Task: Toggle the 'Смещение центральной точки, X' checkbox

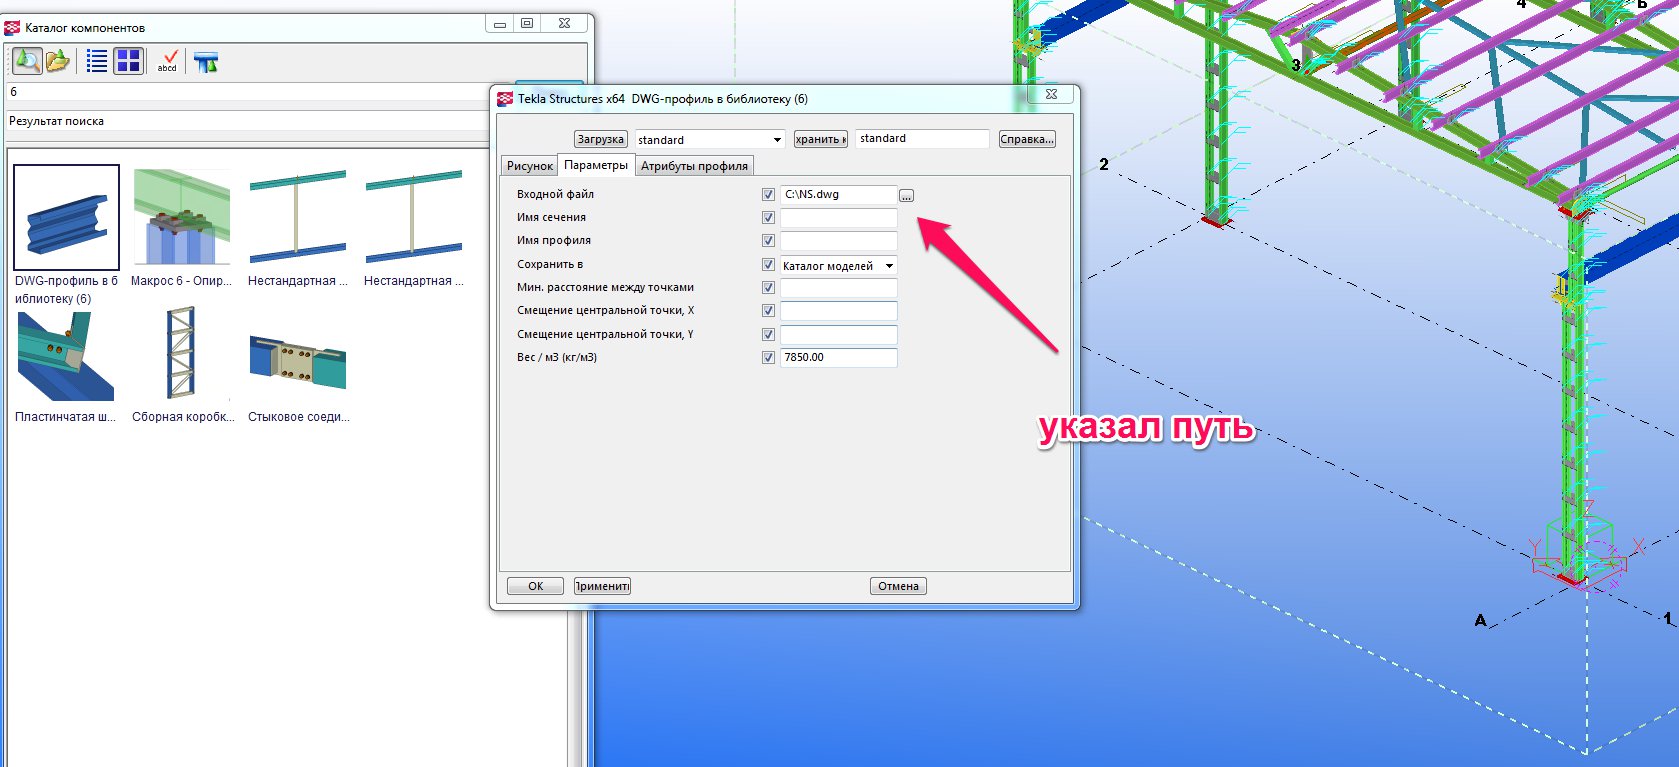Action: [x=768, y=310]
